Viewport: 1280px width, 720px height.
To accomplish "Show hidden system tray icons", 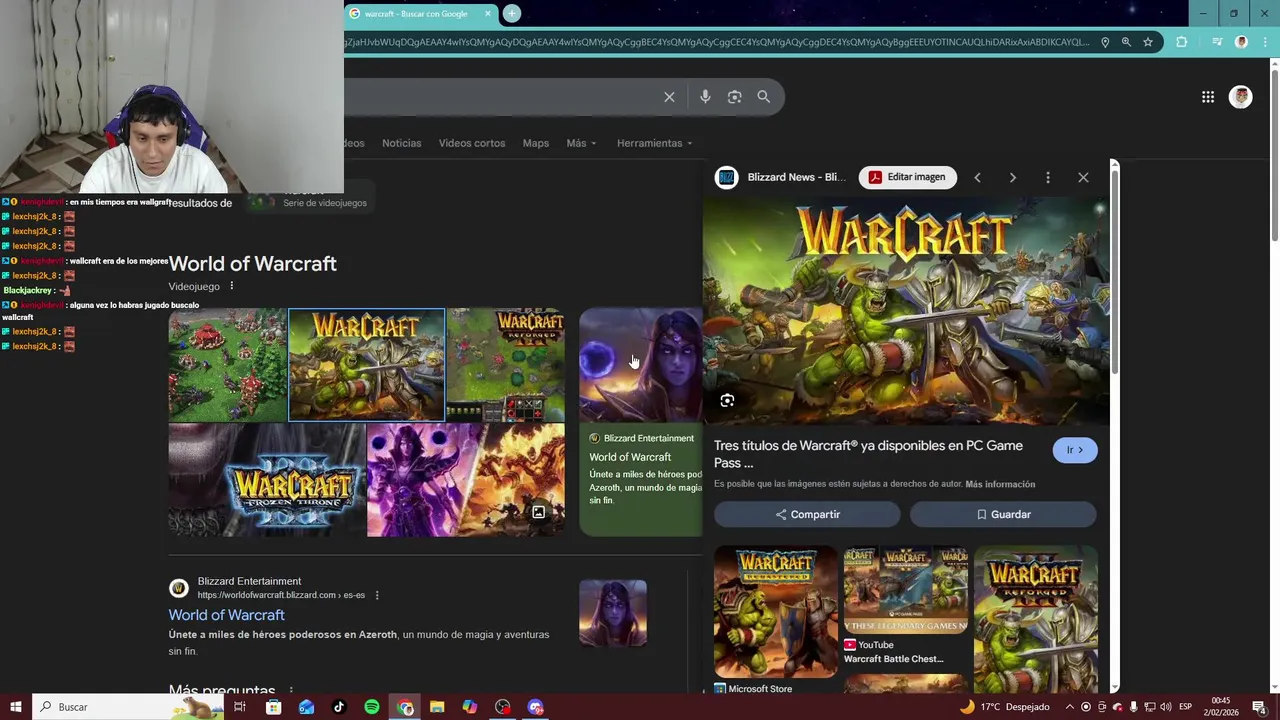I will [1069, 707].
